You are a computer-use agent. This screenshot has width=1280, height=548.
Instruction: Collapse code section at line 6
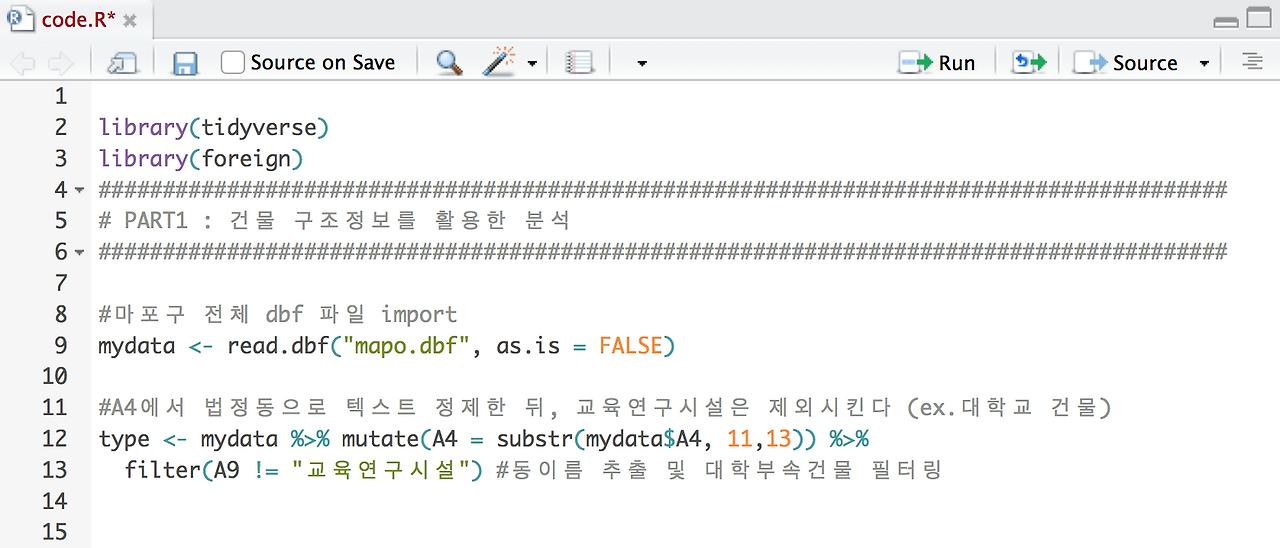[x=79, y=252]
